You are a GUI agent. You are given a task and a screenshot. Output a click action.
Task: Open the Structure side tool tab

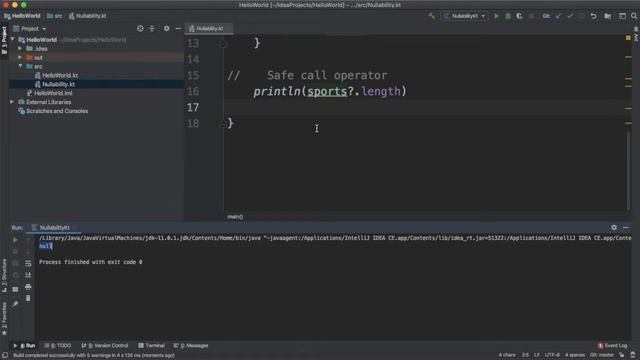tap(4, 275)
